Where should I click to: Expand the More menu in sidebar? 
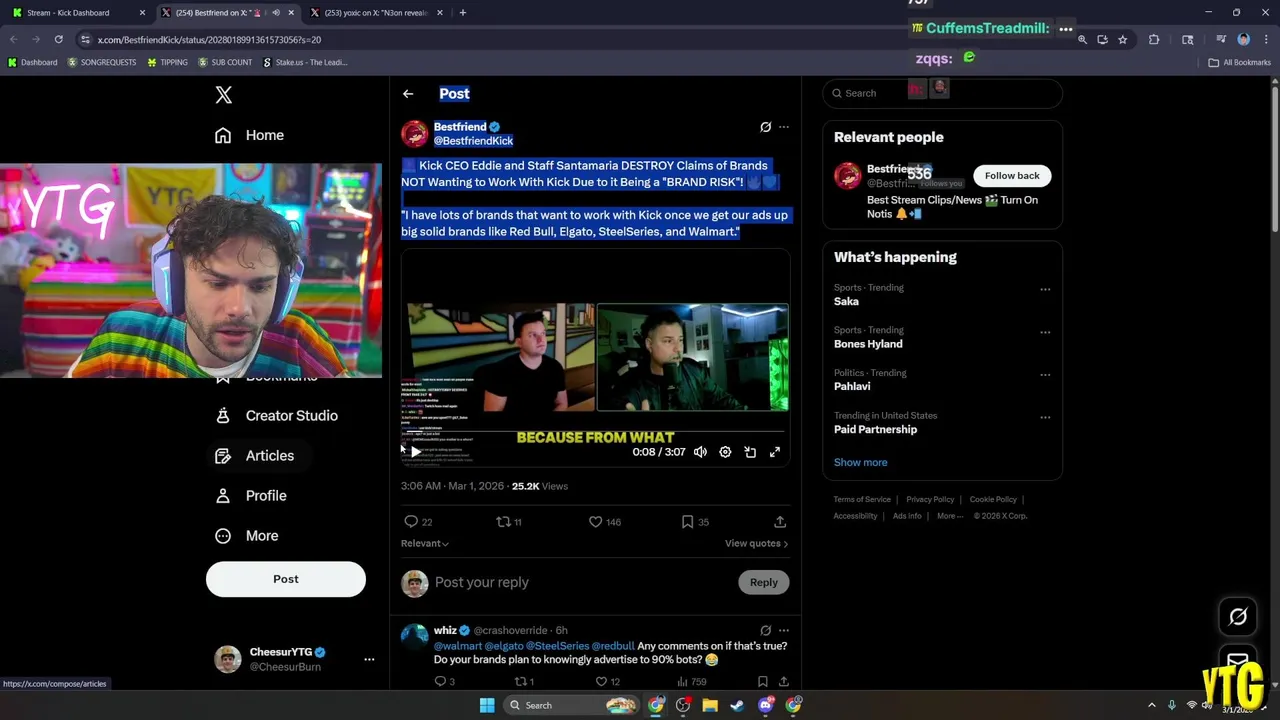(x=246, y=535)
